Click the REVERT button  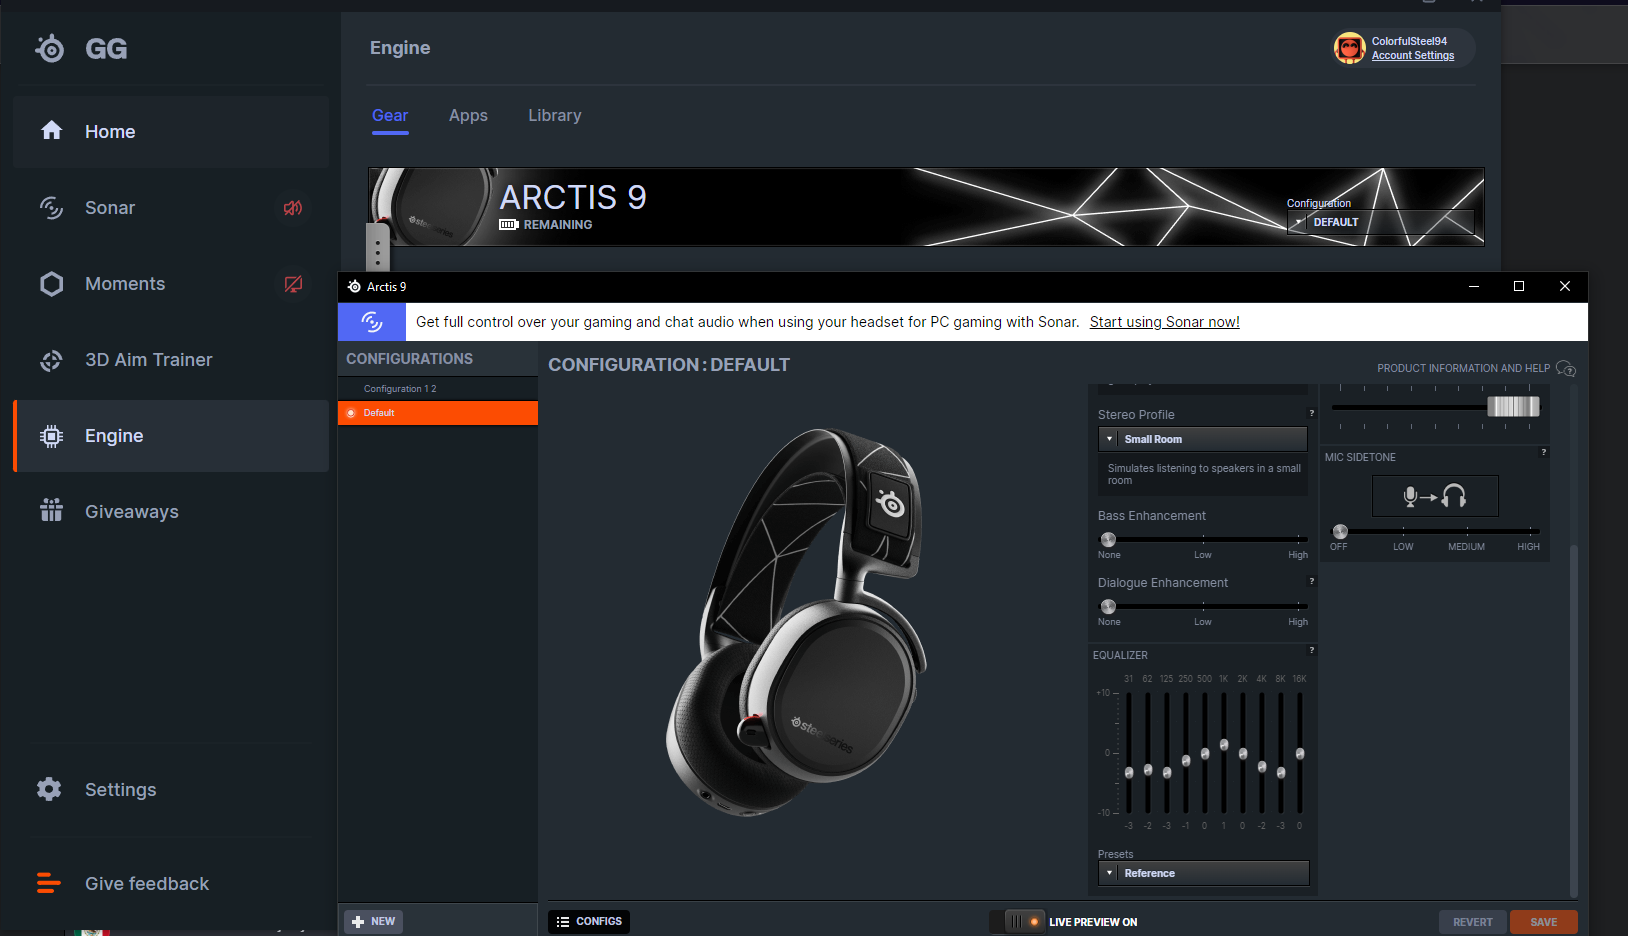[x=1472, y=922]
